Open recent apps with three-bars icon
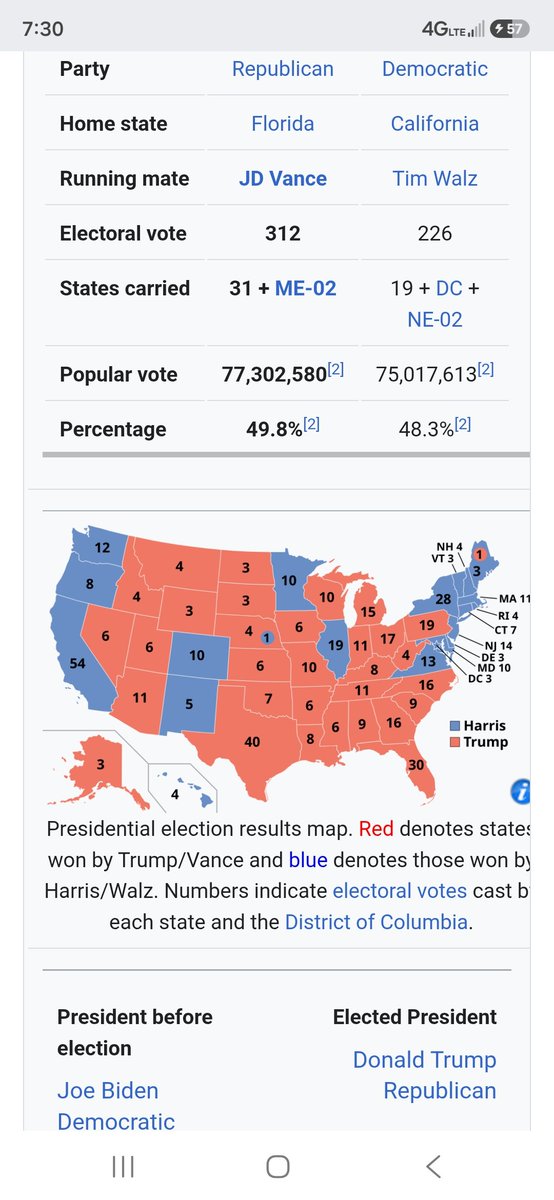Image resolution: width=554 pixels, height=1200 pixels. click(124, 1166)
